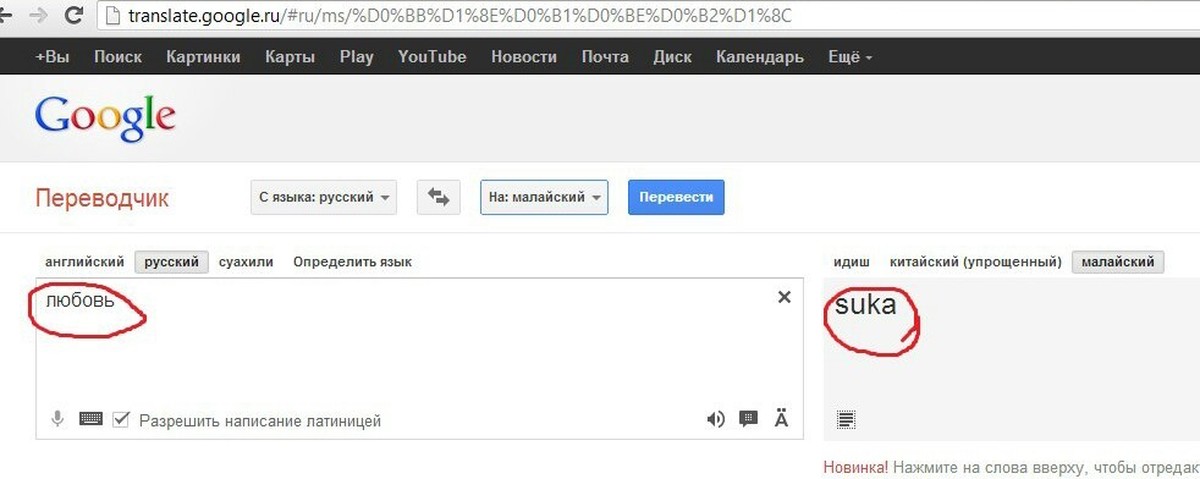Toggle the Разрешить написание латиницей checkbox
This screenshot has height=479, width=1200.
121,420
